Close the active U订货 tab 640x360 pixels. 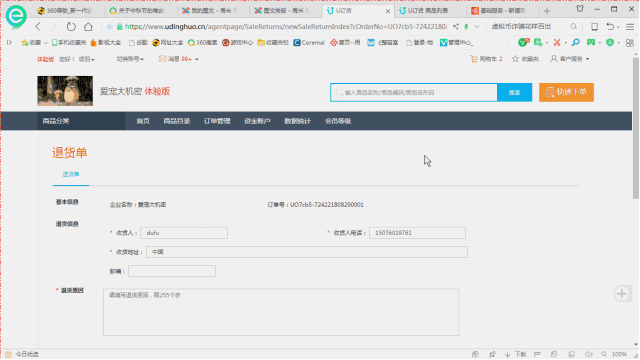click(388, 11)
